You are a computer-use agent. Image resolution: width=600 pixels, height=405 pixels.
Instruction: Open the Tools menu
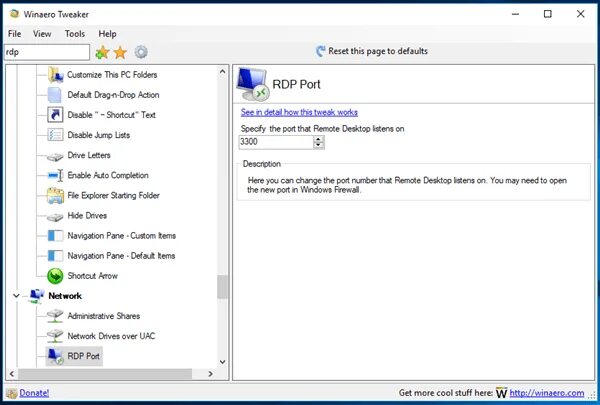(75, 34)
